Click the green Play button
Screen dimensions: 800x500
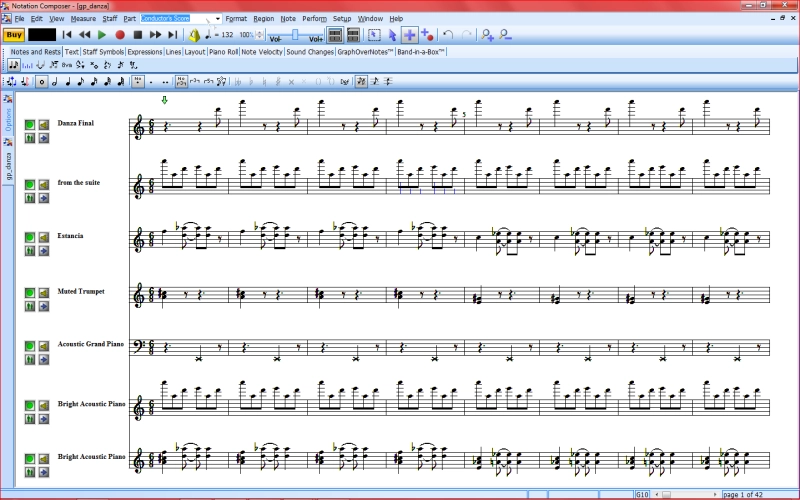[x=102, y=35]
